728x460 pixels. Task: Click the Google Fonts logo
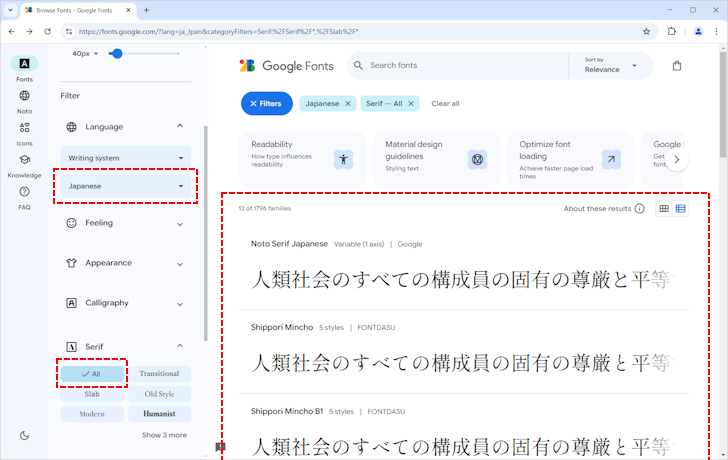(x=286, y=66)
